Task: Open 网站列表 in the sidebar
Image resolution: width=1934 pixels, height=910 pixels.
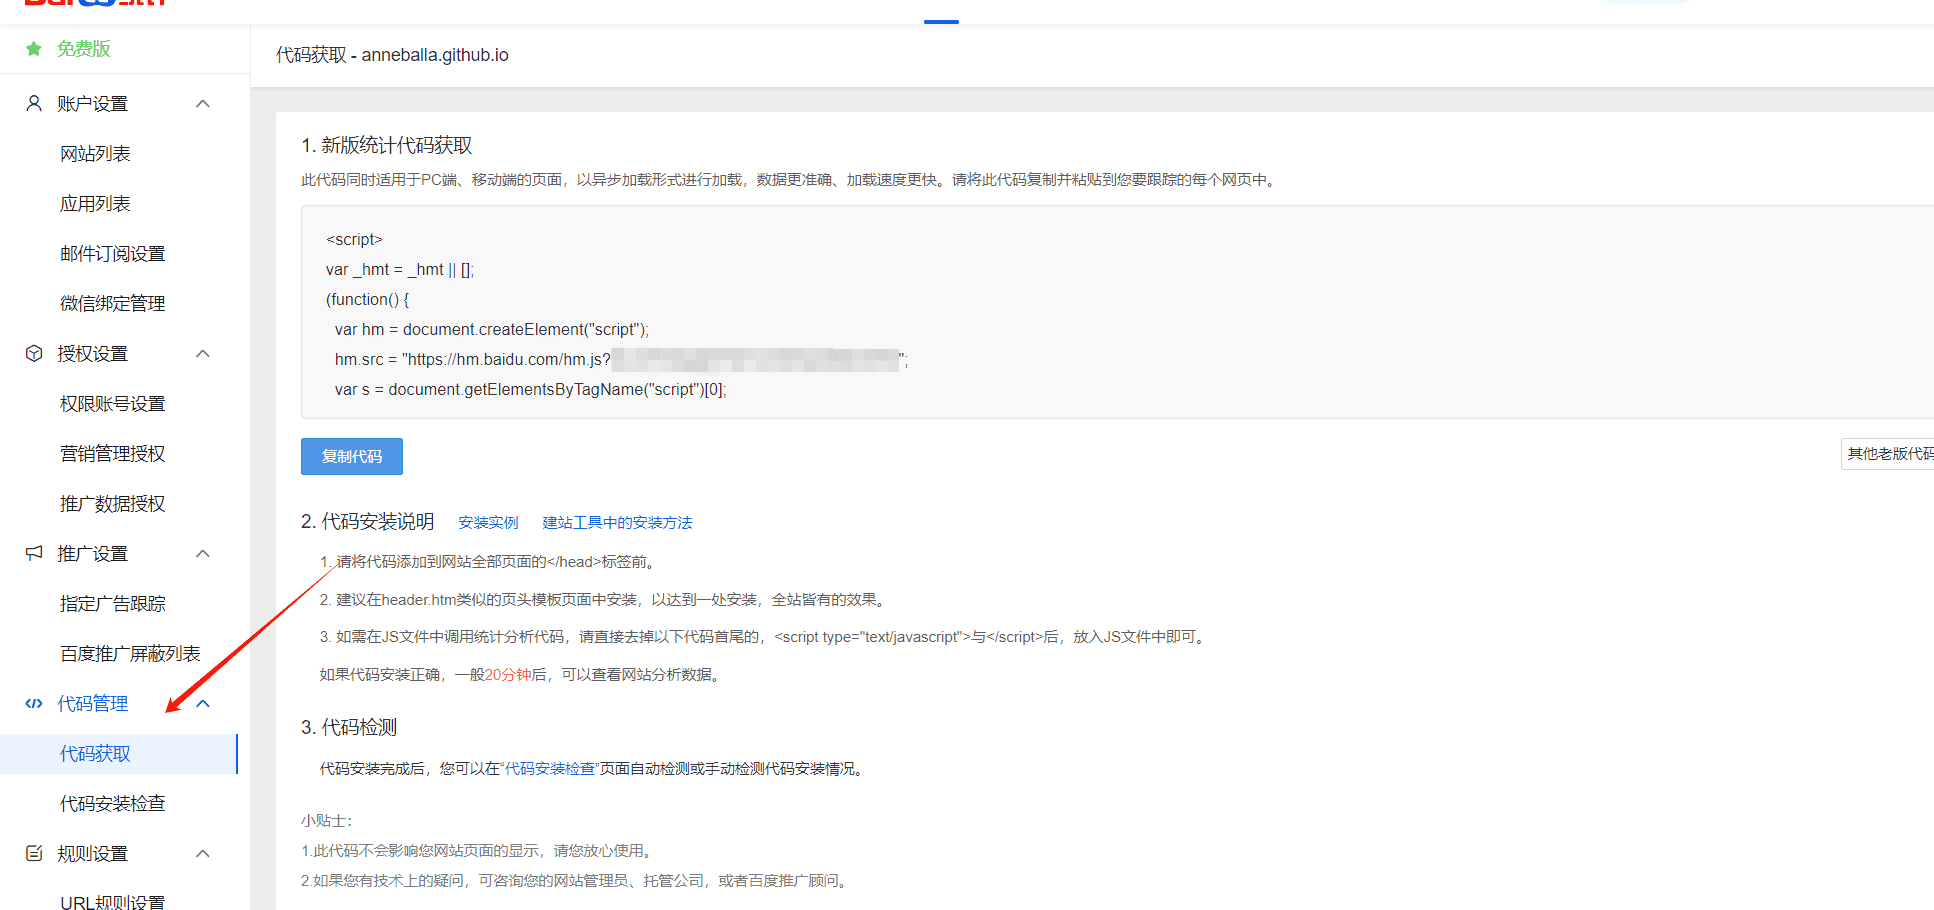Action: 95,153
